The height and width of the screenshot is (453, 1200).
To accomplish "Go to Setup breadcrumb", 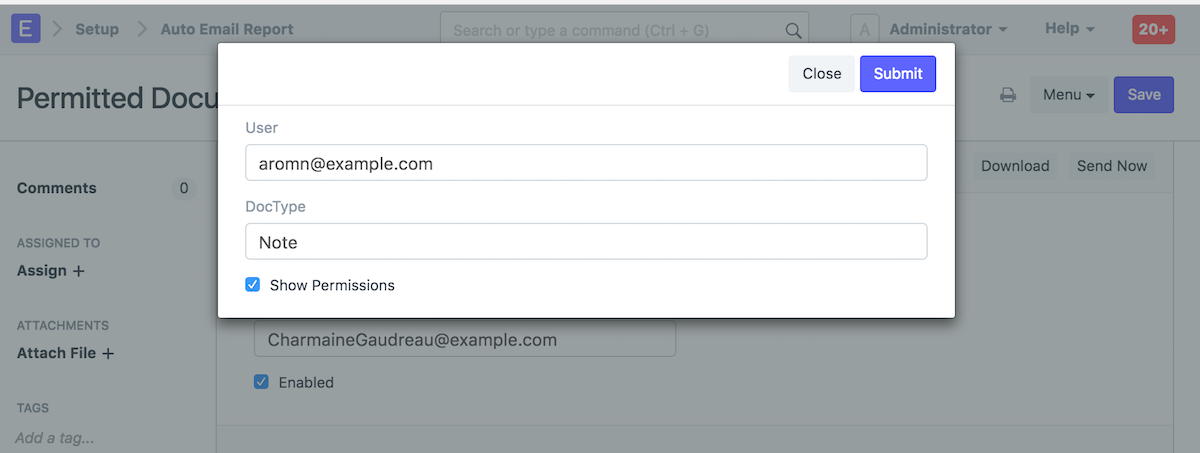I will 97,29.
